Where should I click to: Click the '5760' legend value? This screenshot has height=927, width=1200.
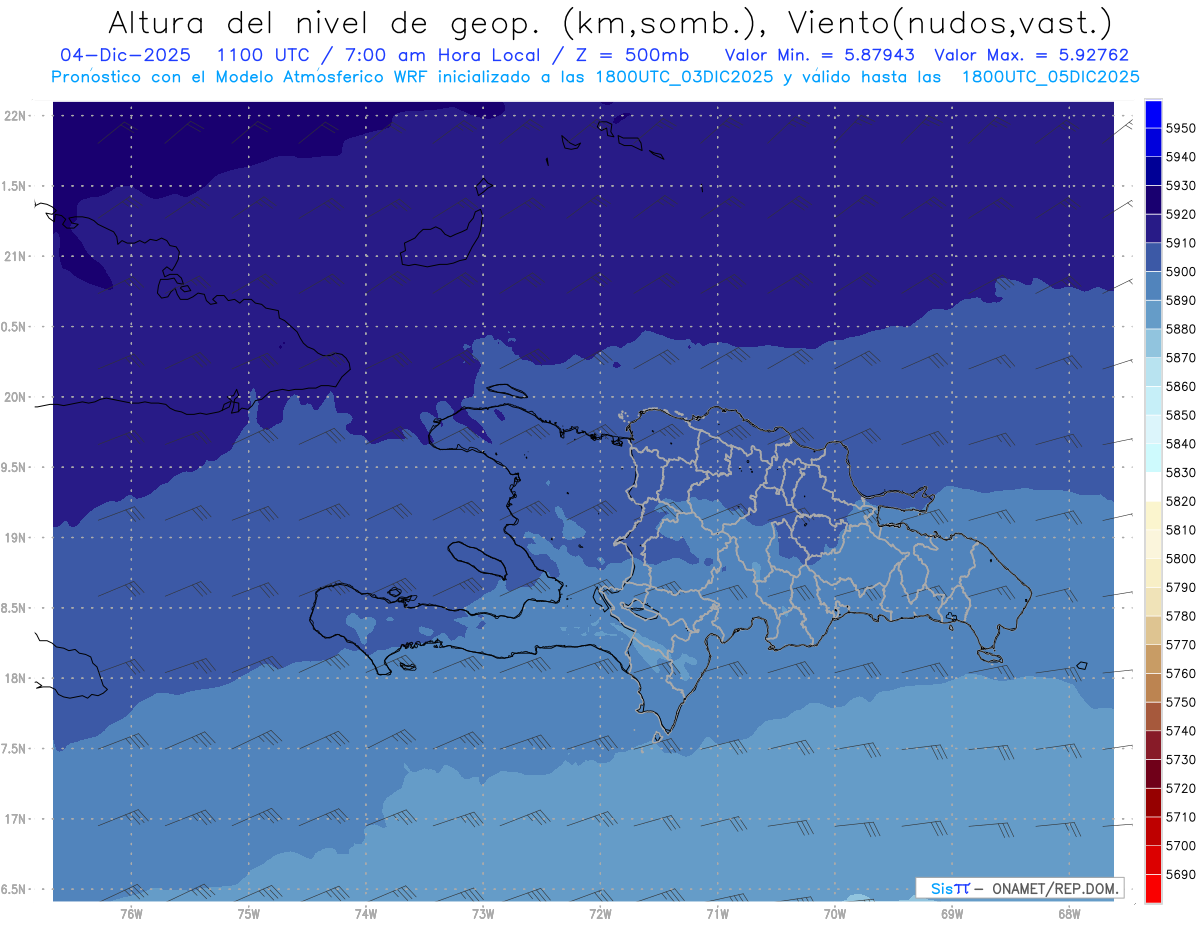pyautogui.click(x=1181, y=673)
